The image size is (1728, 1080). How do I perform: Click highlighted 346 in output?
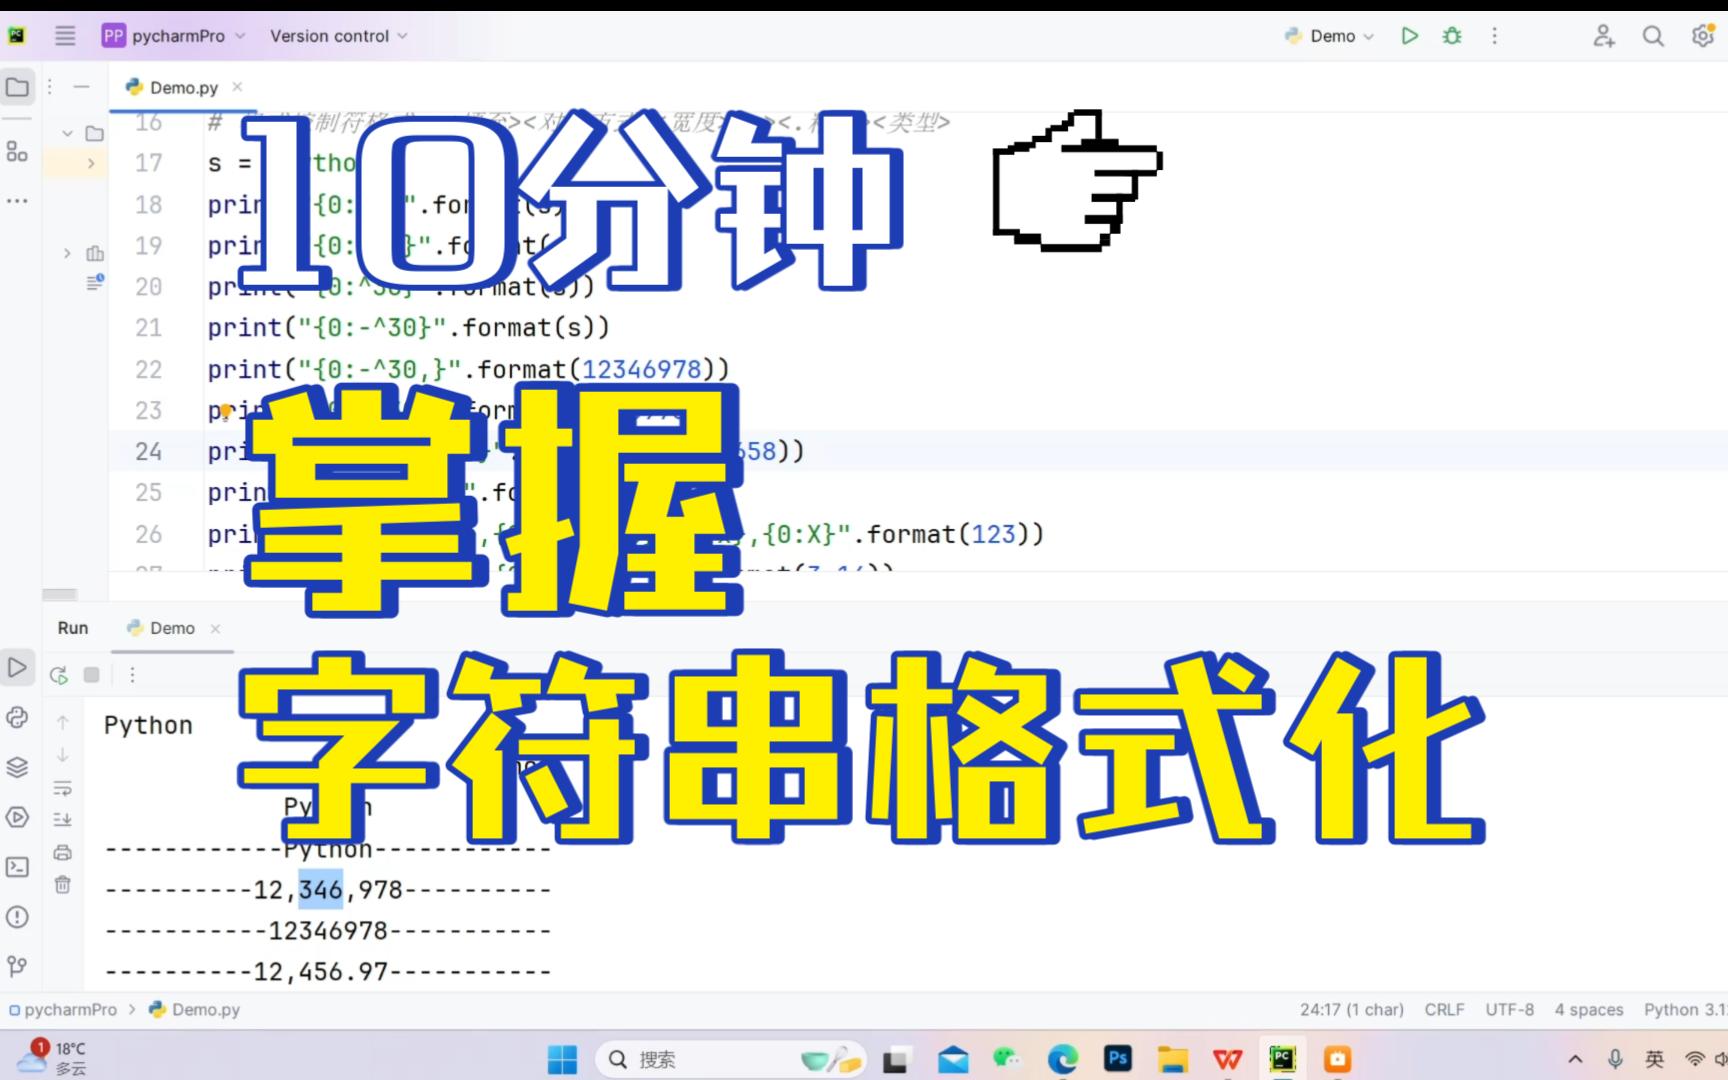coord(320,889)
